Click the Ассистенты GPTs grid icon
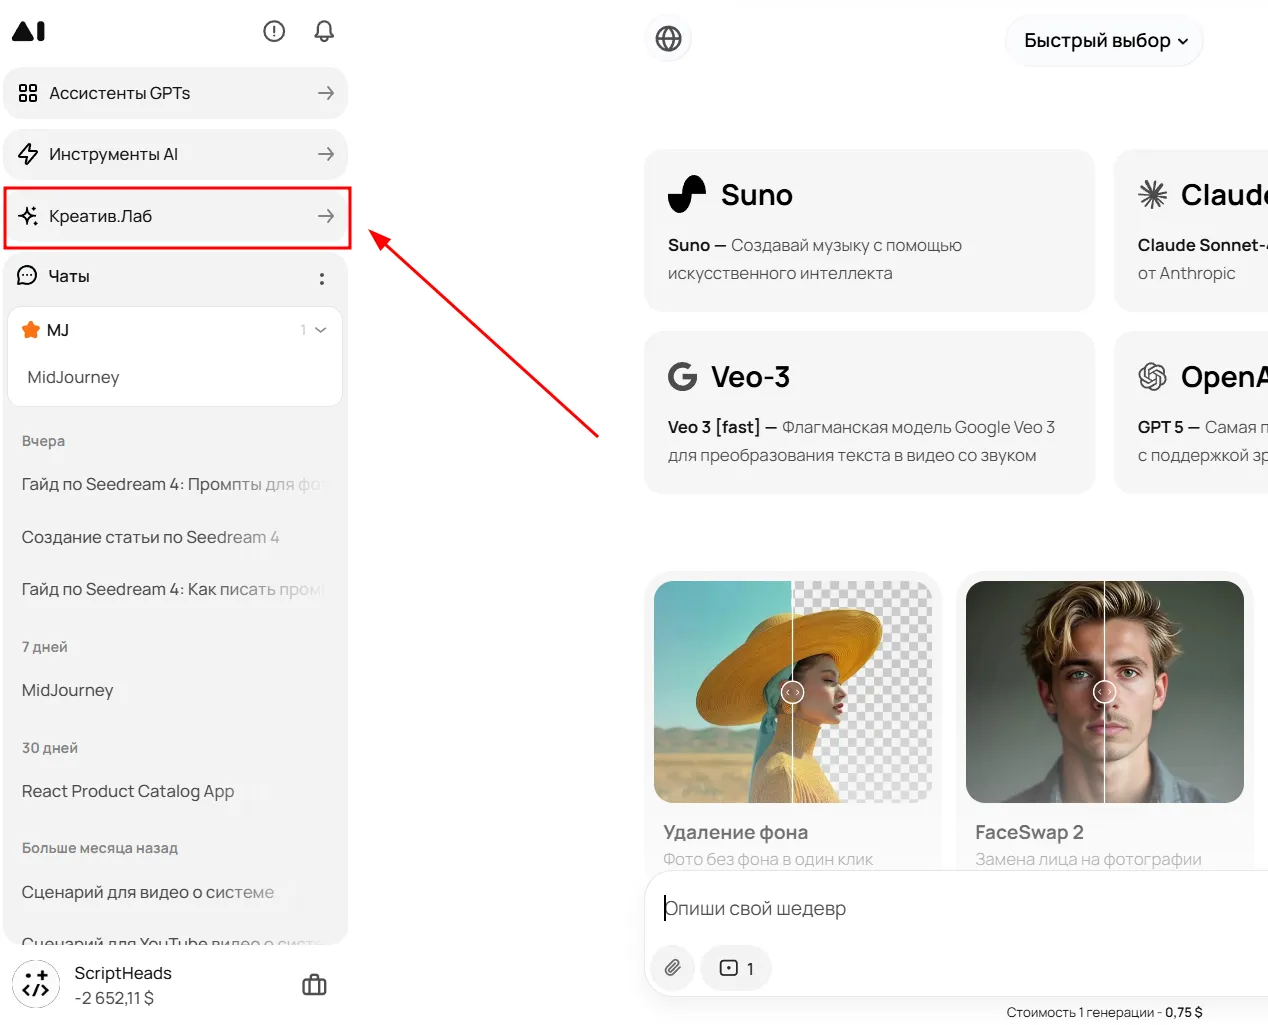This screenshot has width=1268, height=1025. tap(28, 93)
